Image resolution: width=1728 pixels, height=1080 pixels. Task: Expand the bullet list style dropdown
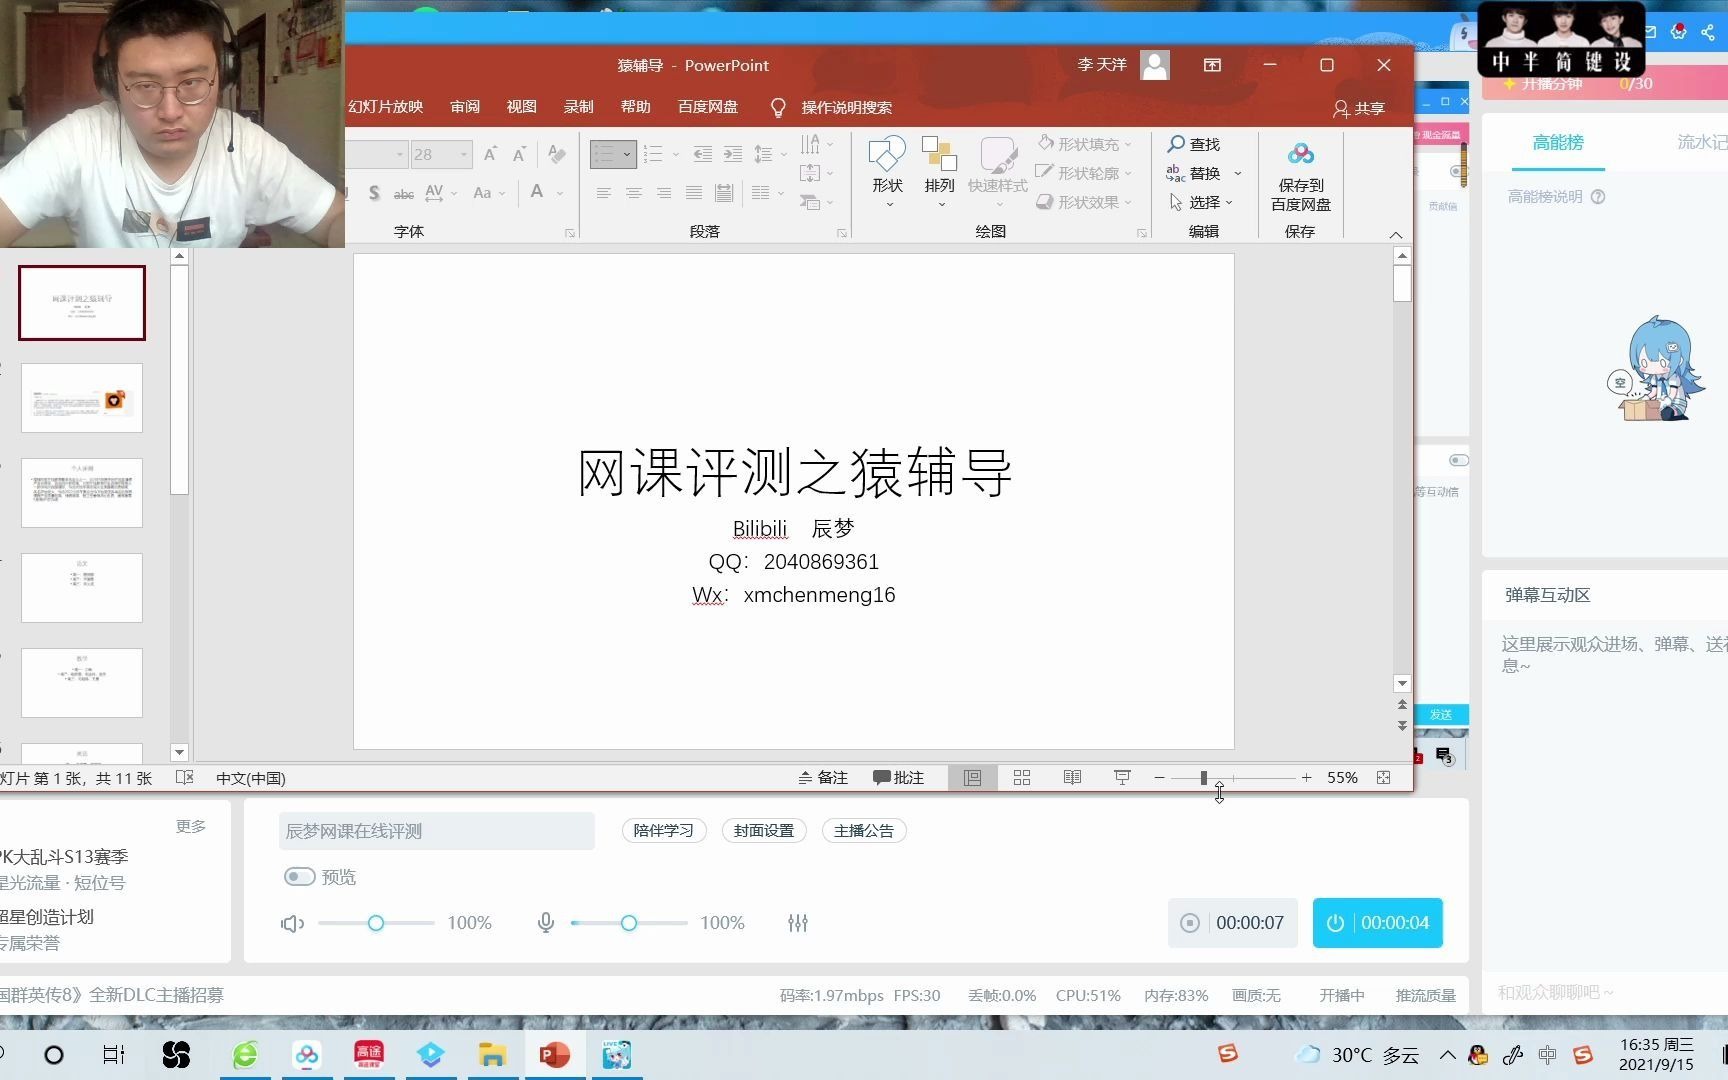(x=628, y=154)
